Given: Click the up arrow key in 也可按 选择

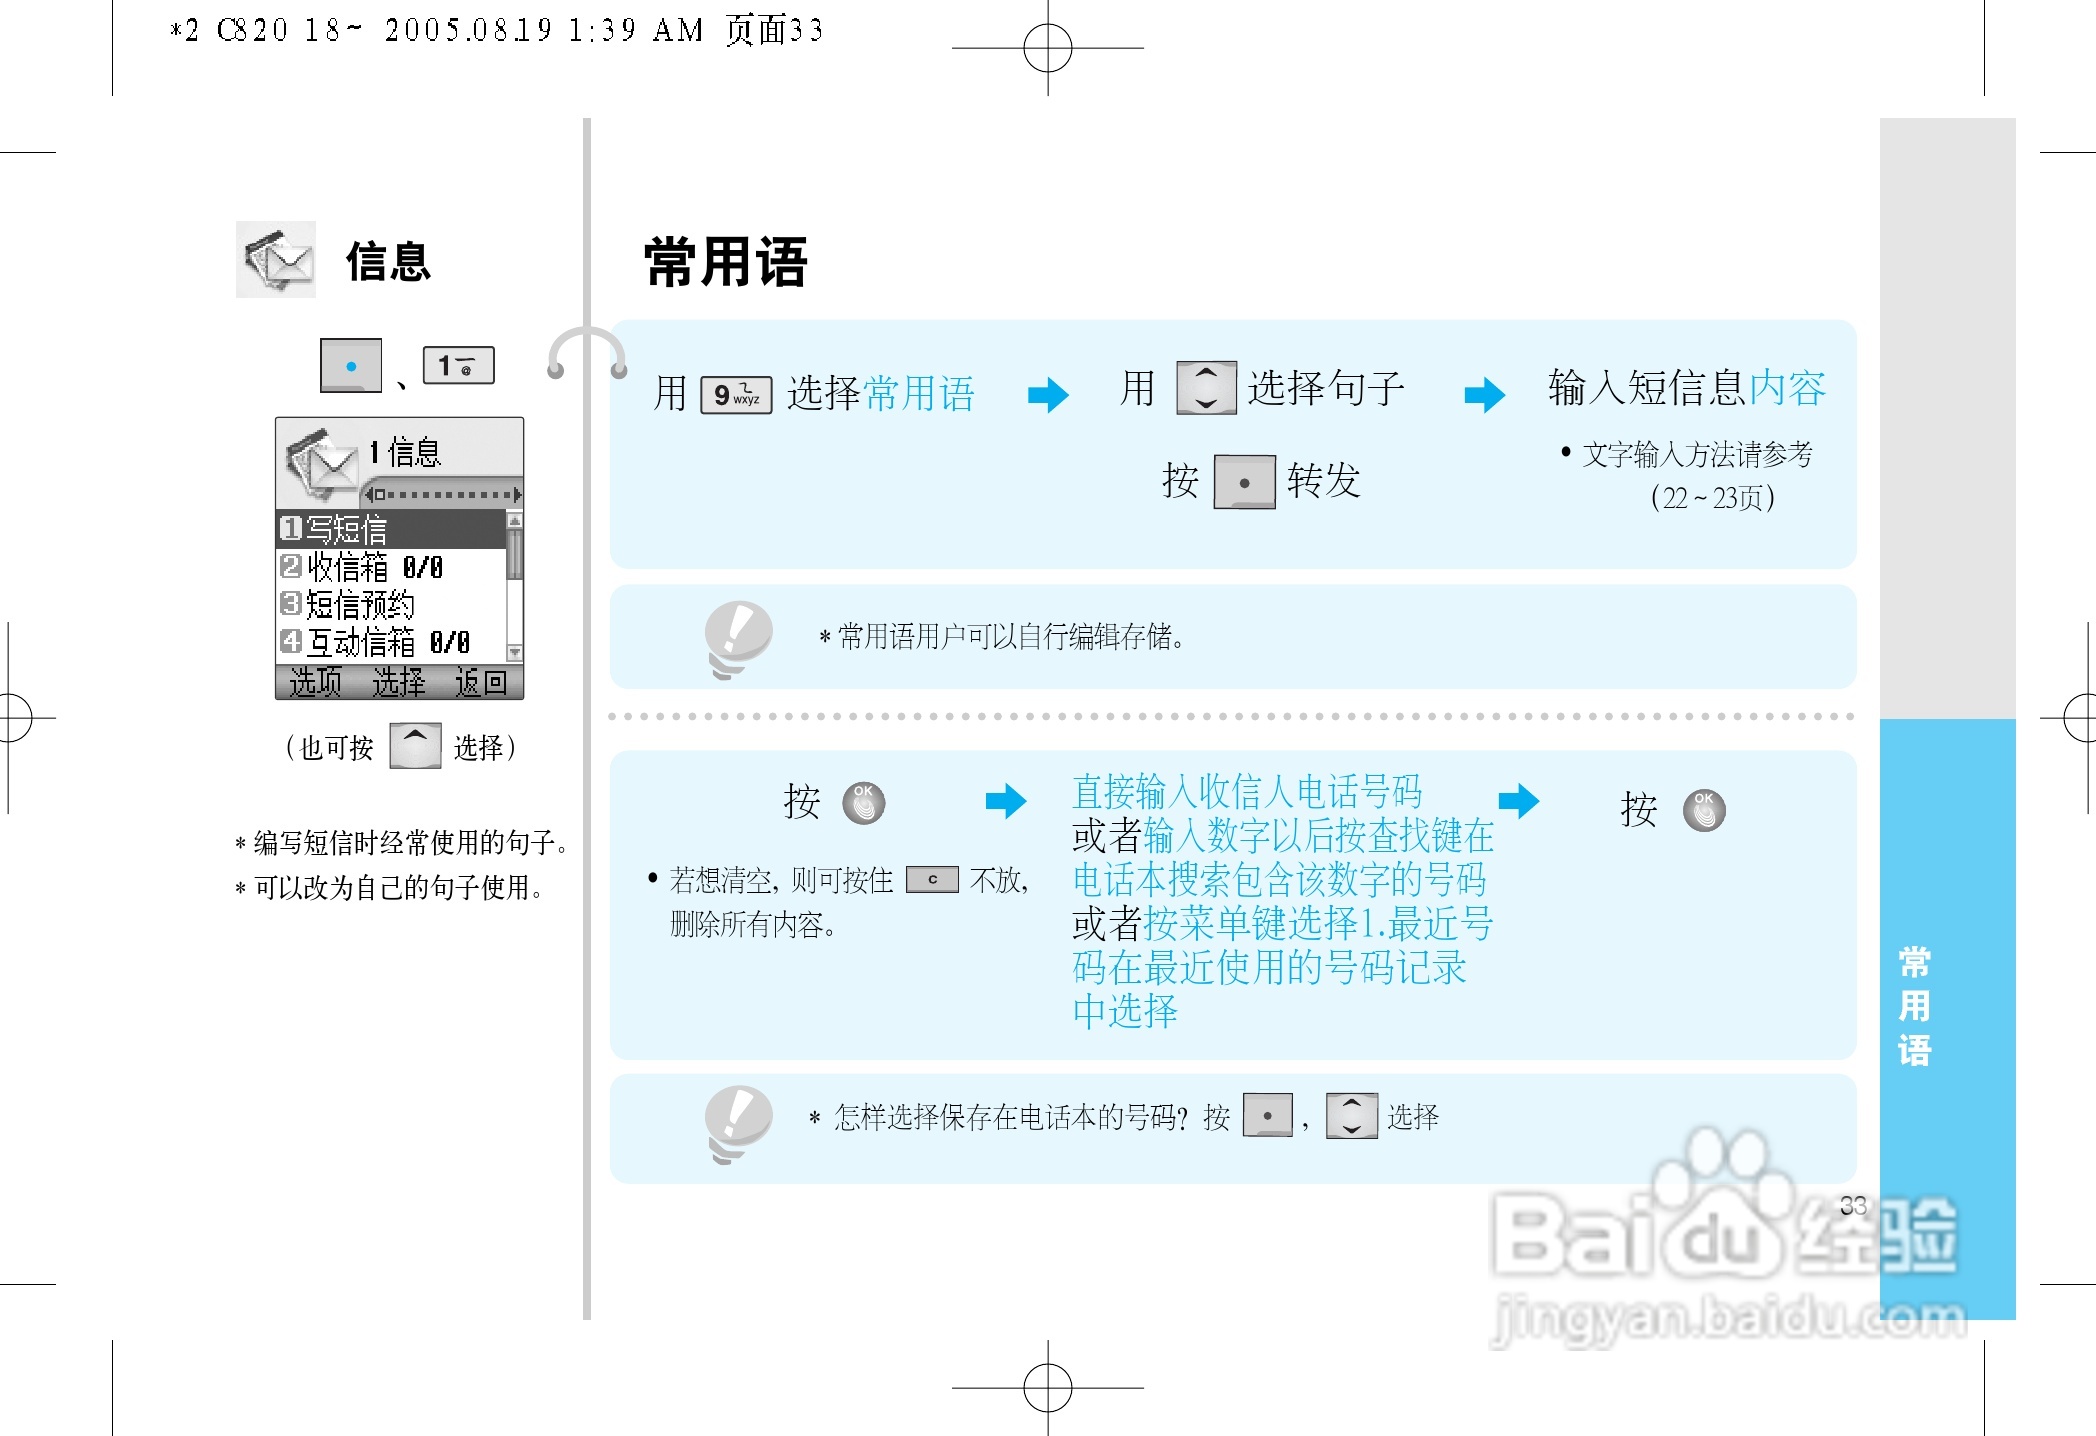Looking at the screenshot, I should 415,746.
